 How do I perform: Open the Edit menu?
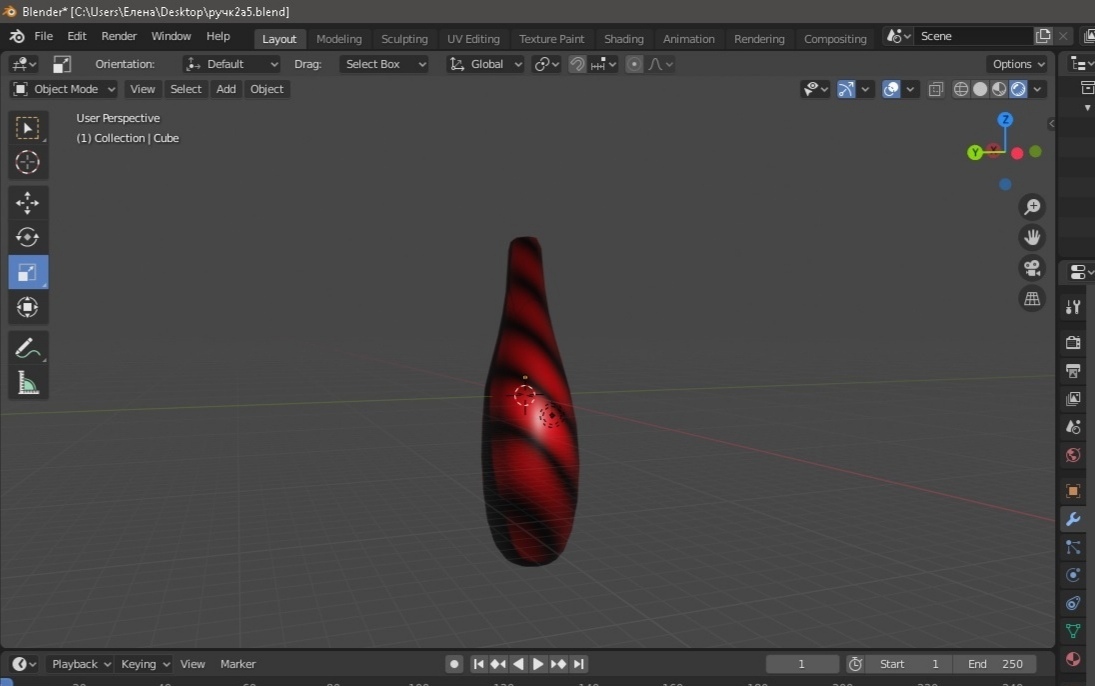click(x=77, y=36)
